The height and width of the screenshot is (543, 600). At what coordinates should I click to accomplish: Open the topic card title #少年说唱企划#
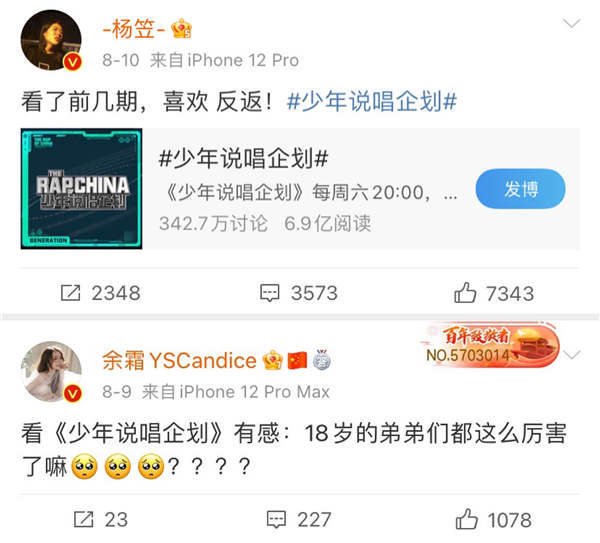(x=243, y=158)
